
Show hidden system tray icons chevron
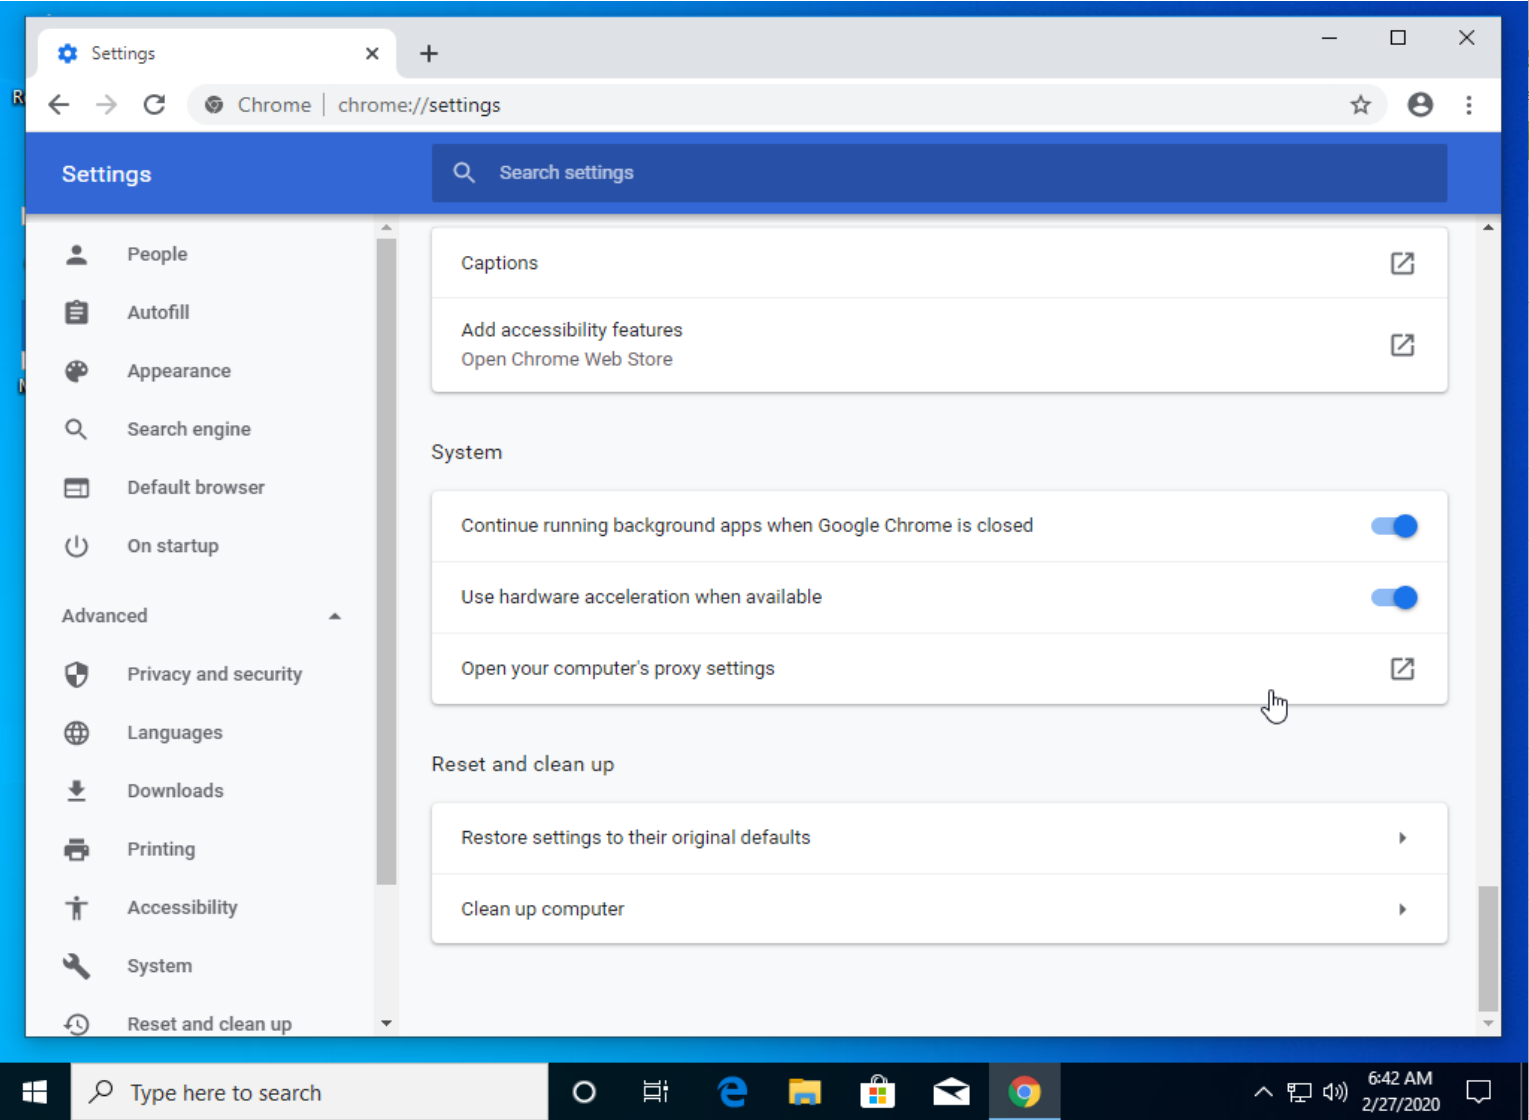(1263, 1092)
